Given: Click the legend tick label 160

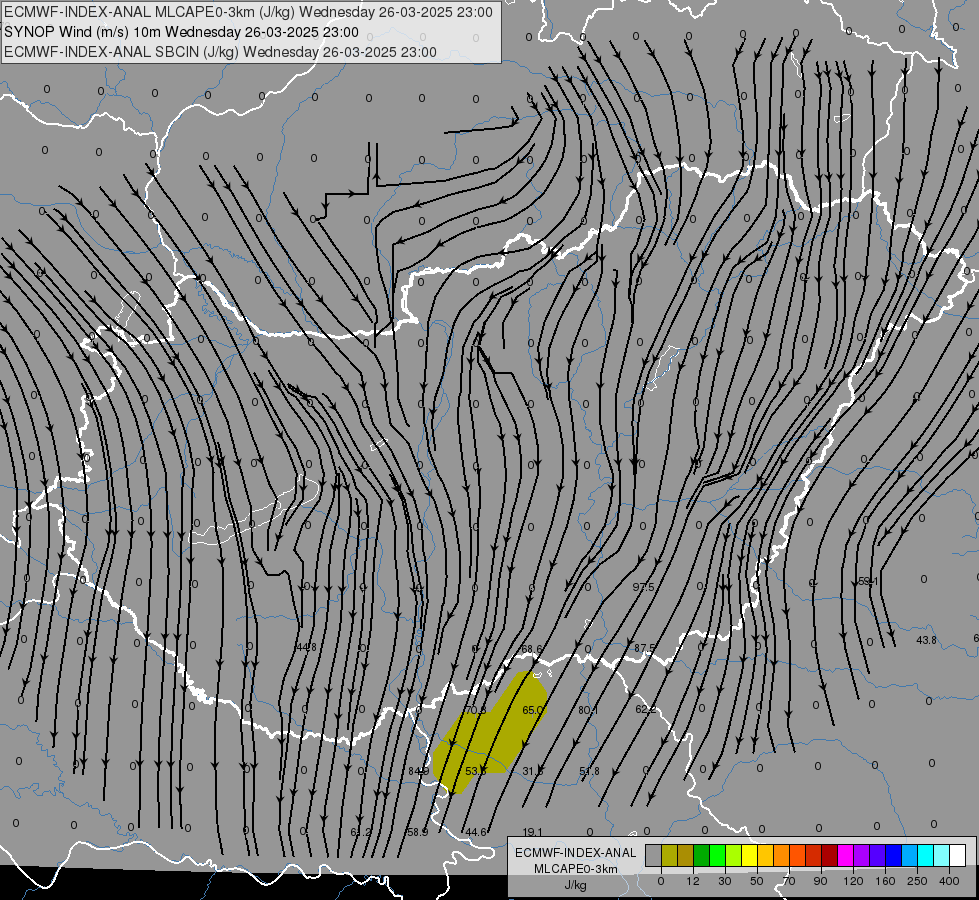Looking at the screenshot, I should pyautogui.click(x=885, y=881).
